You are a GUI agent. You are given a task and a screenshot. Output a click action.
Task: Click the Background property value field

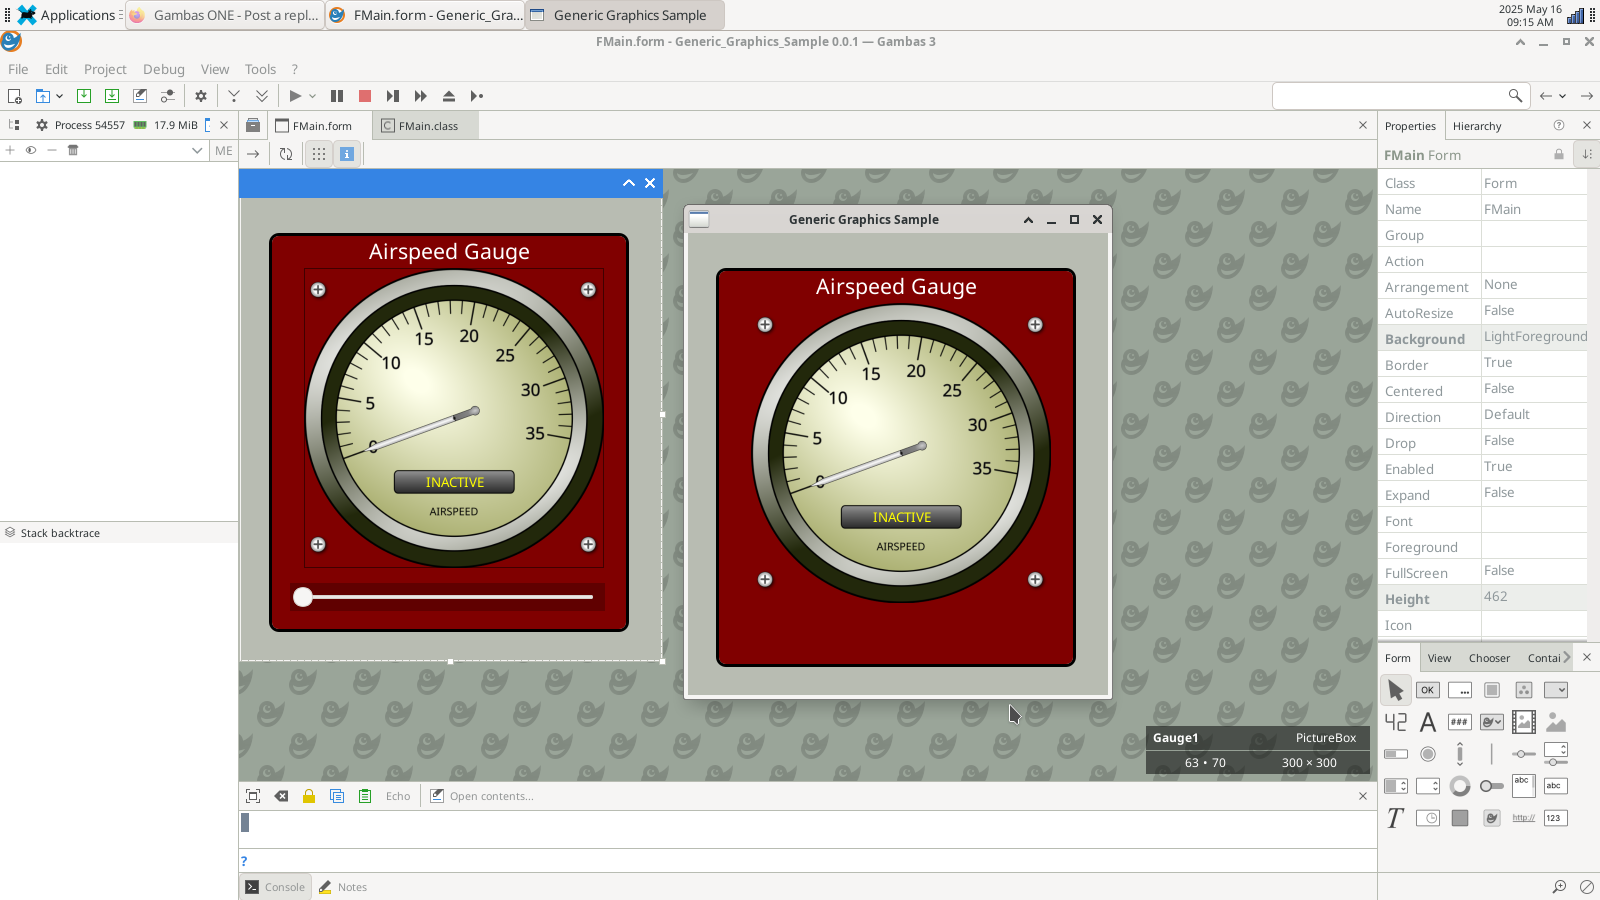(x=1533, y=337)
